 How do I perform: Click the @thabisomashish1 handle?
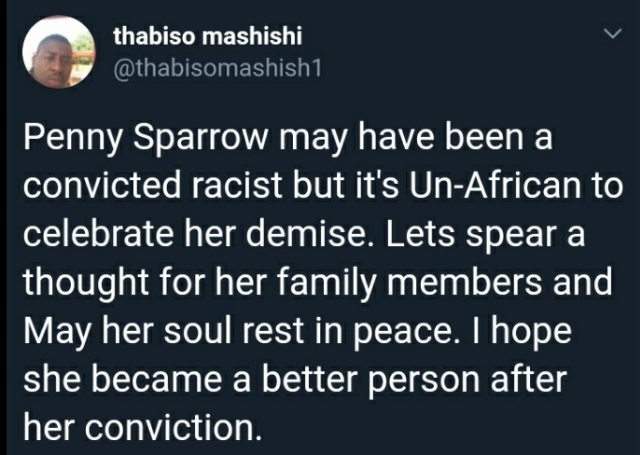pos(218,68)
